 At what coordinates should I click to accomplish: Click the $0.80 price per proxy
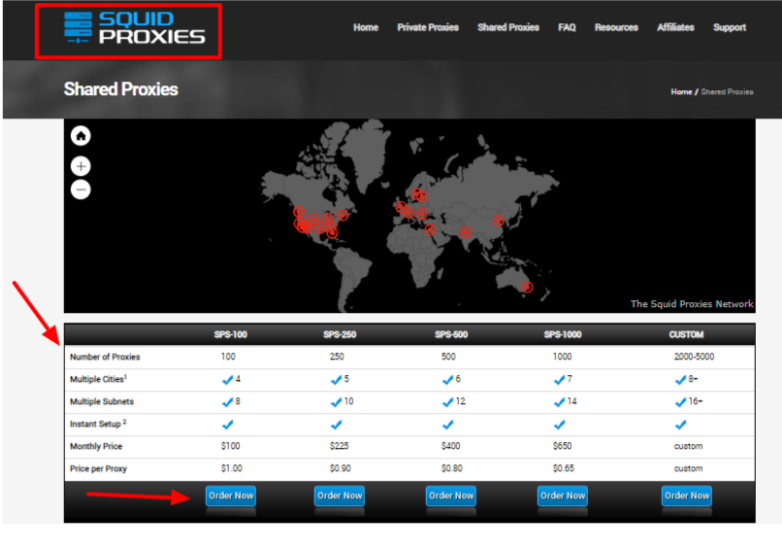tap(452, 468)
